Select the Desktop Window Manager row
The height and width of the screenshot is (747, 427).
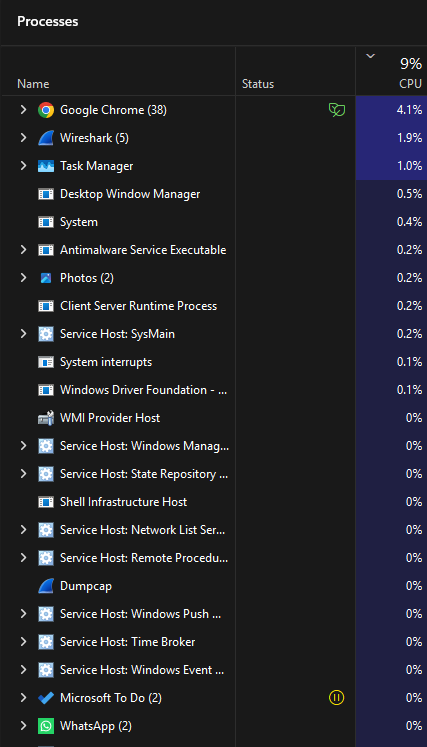[x=214, y=194]
